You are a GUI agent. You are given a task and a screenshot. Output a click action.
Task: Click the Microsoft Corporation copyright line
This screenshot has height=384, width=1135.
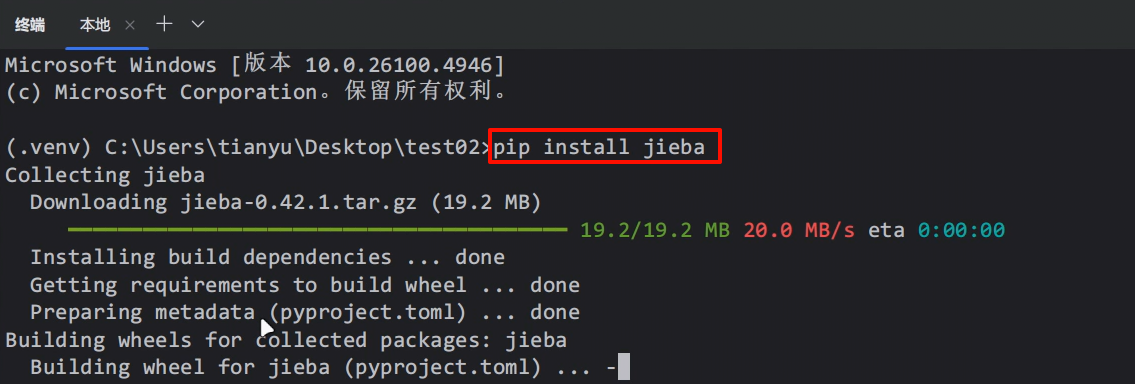[x=257, y=92]
